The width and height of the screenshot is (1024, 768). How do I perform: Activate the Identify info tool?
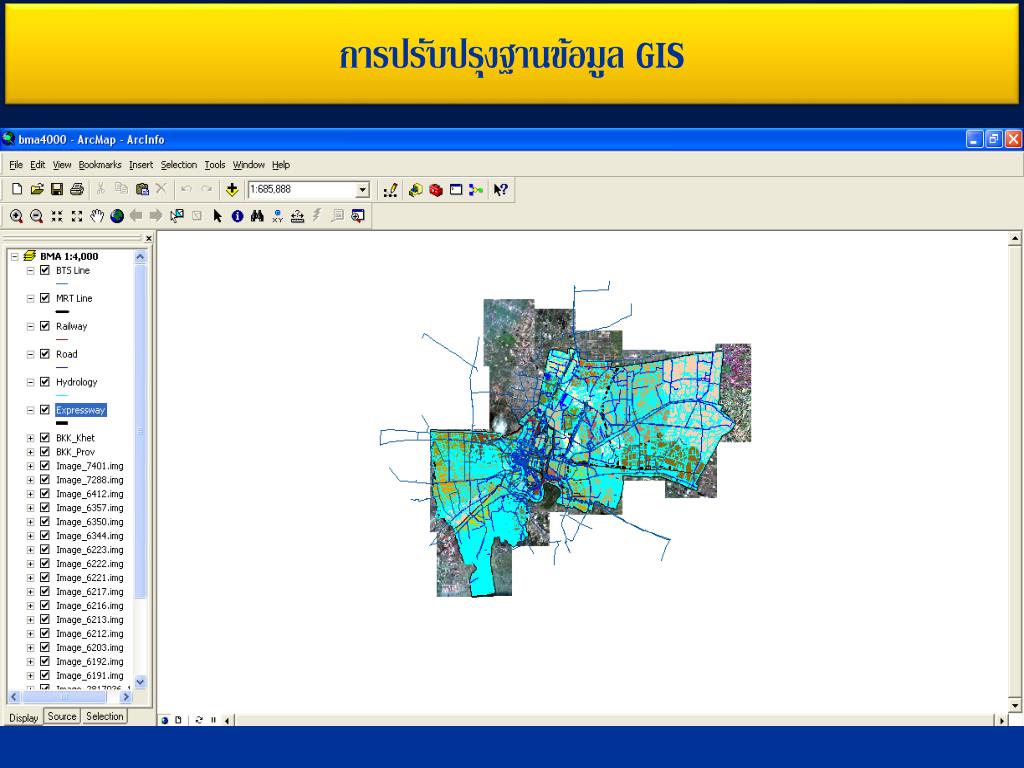(238, 216)
